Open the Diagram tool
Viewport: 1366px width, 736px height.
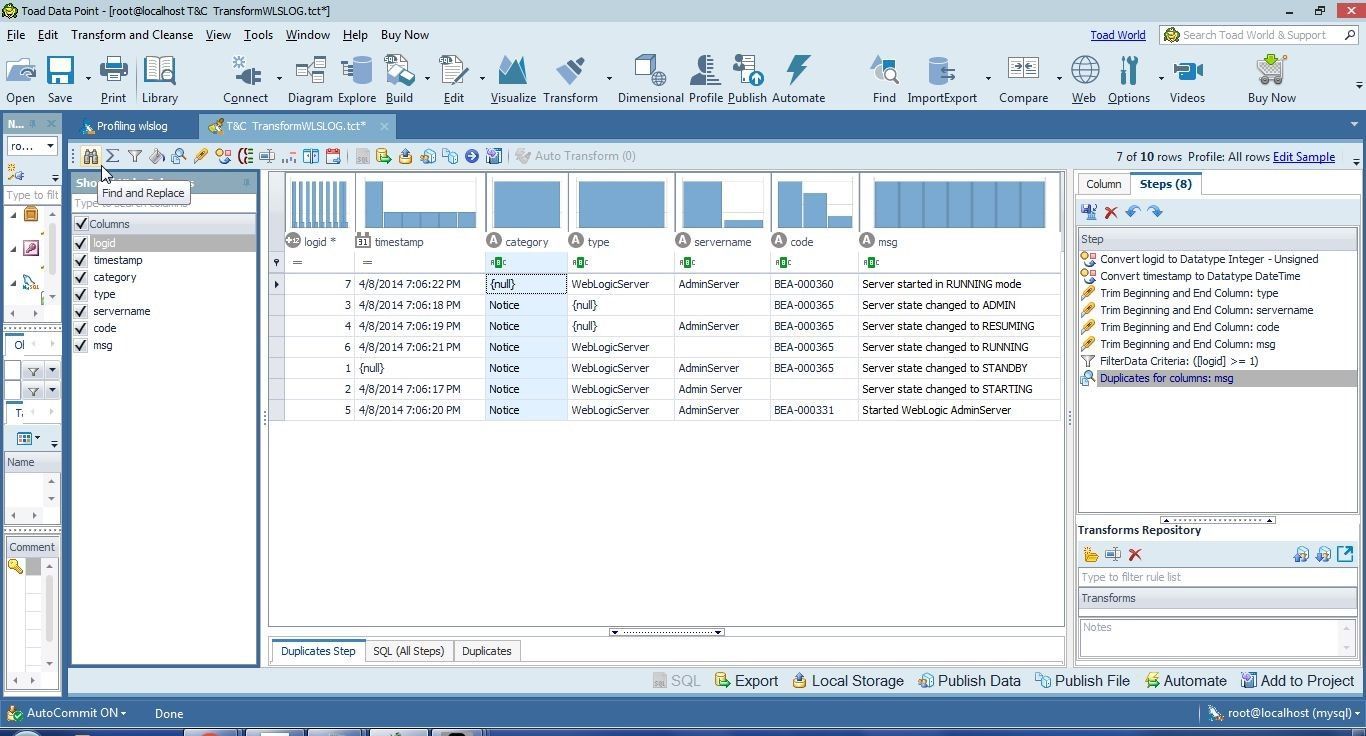click(310, 79)
